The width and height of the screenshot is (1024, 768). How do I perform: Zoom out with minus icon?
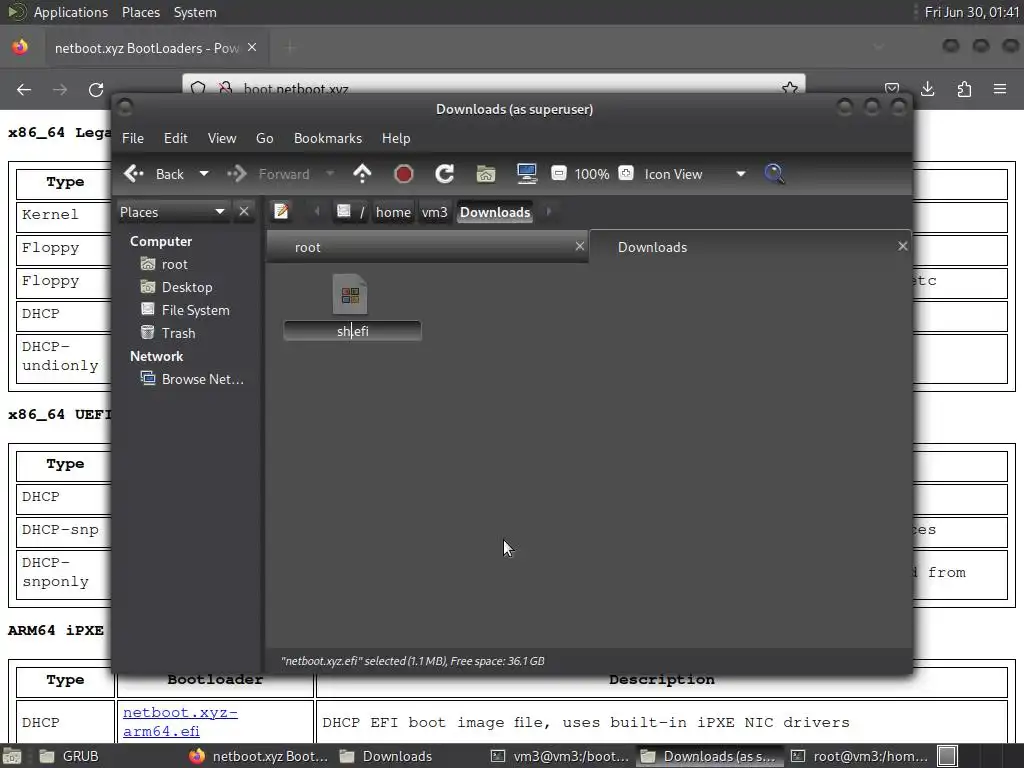pos(558,173)
